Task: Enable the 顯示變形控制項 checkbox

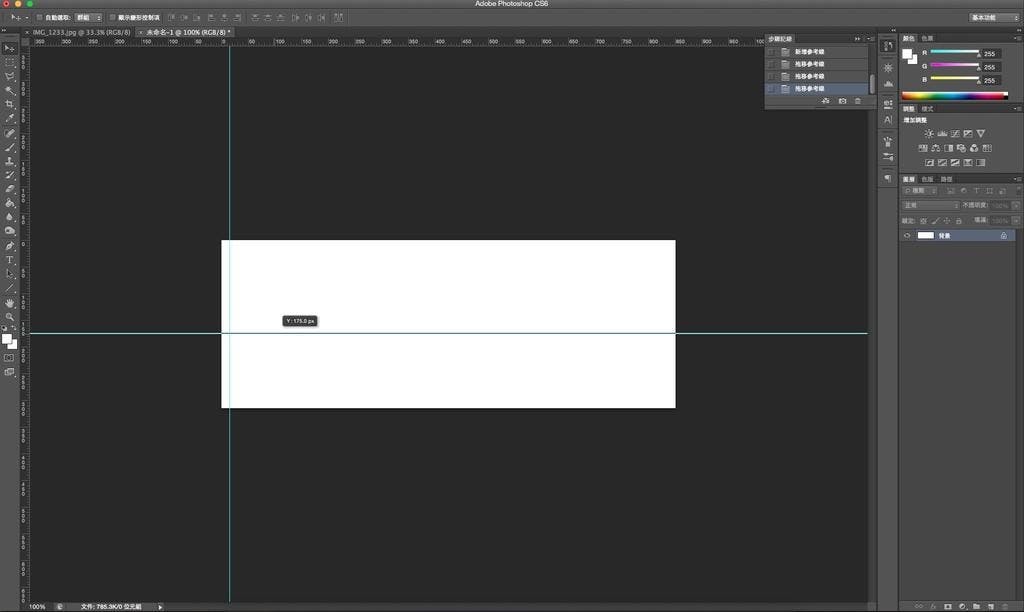Action: [112, 17]
